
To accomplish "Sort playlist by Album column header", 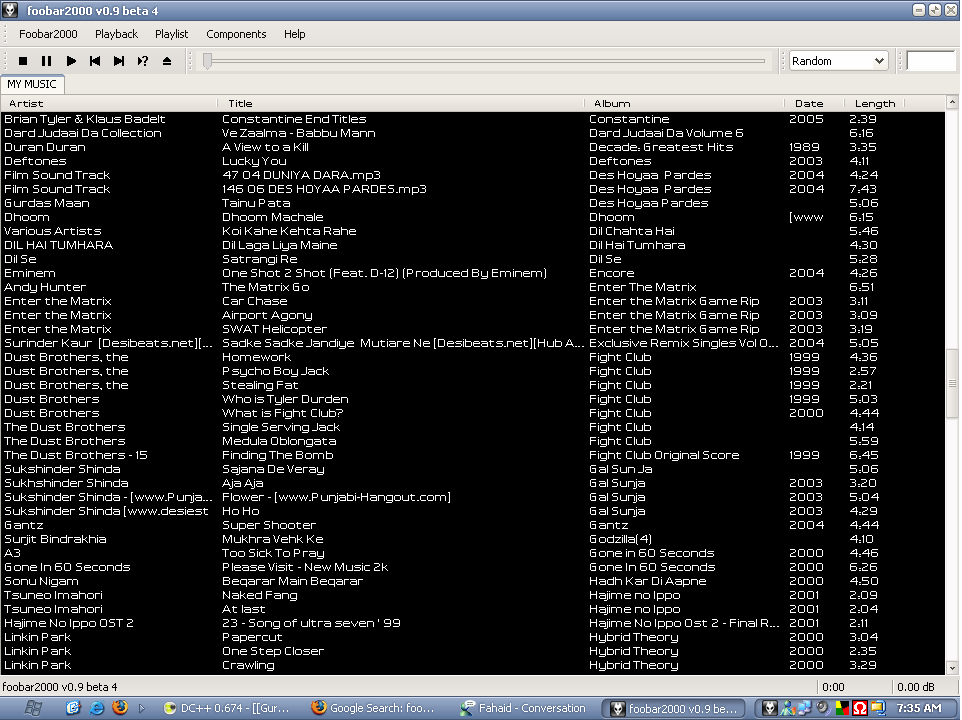I will 684,104.
